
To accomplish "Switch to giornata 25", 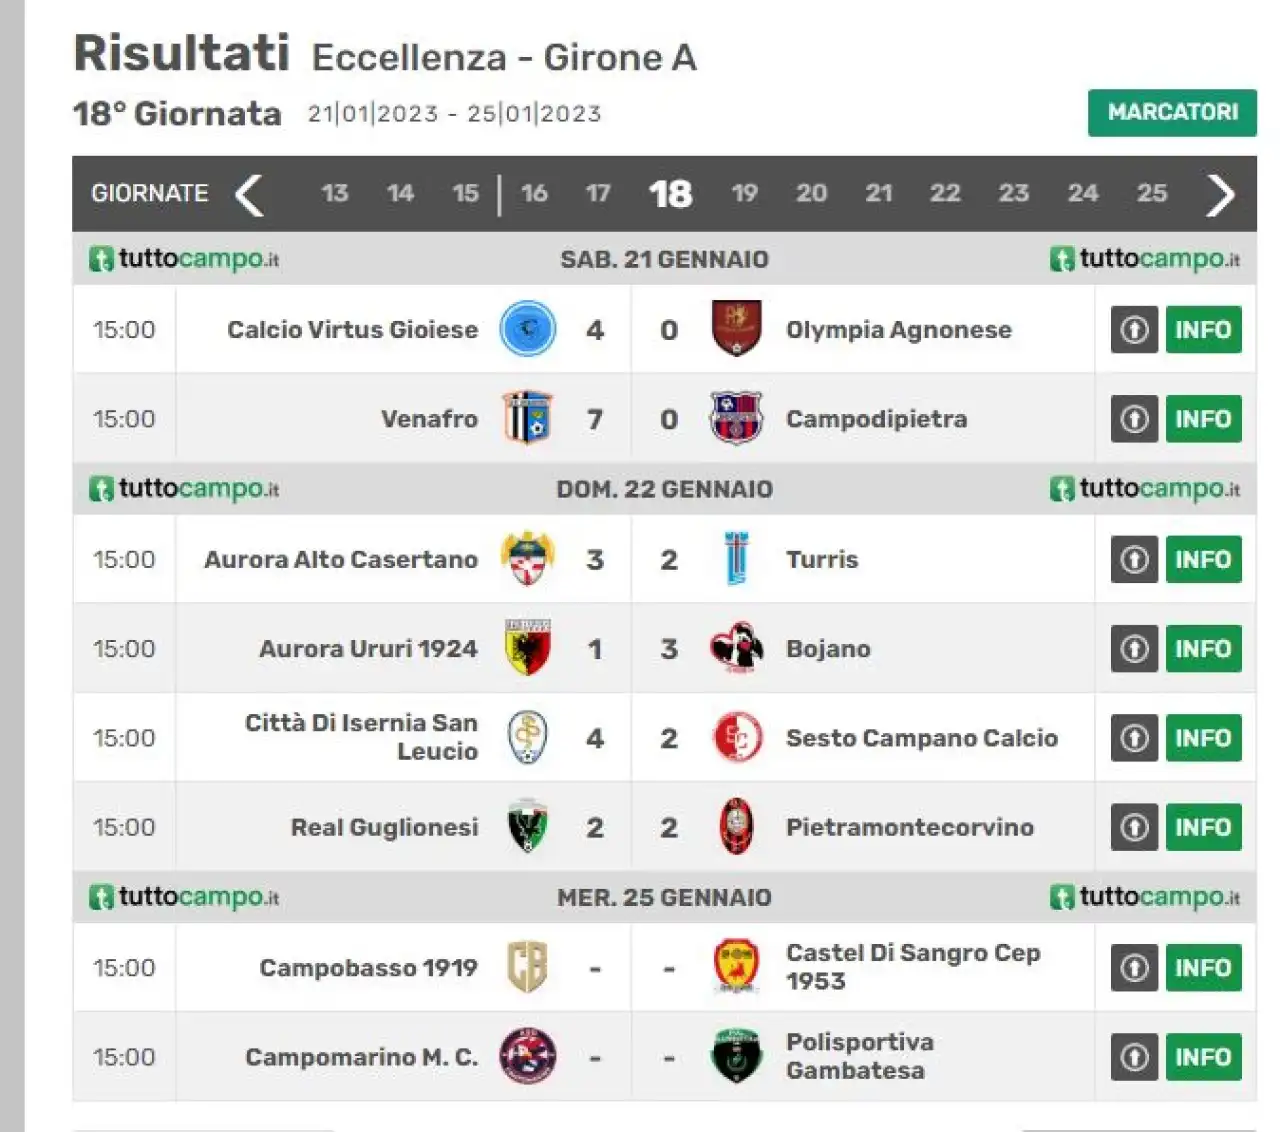I will pos(1152,193).
